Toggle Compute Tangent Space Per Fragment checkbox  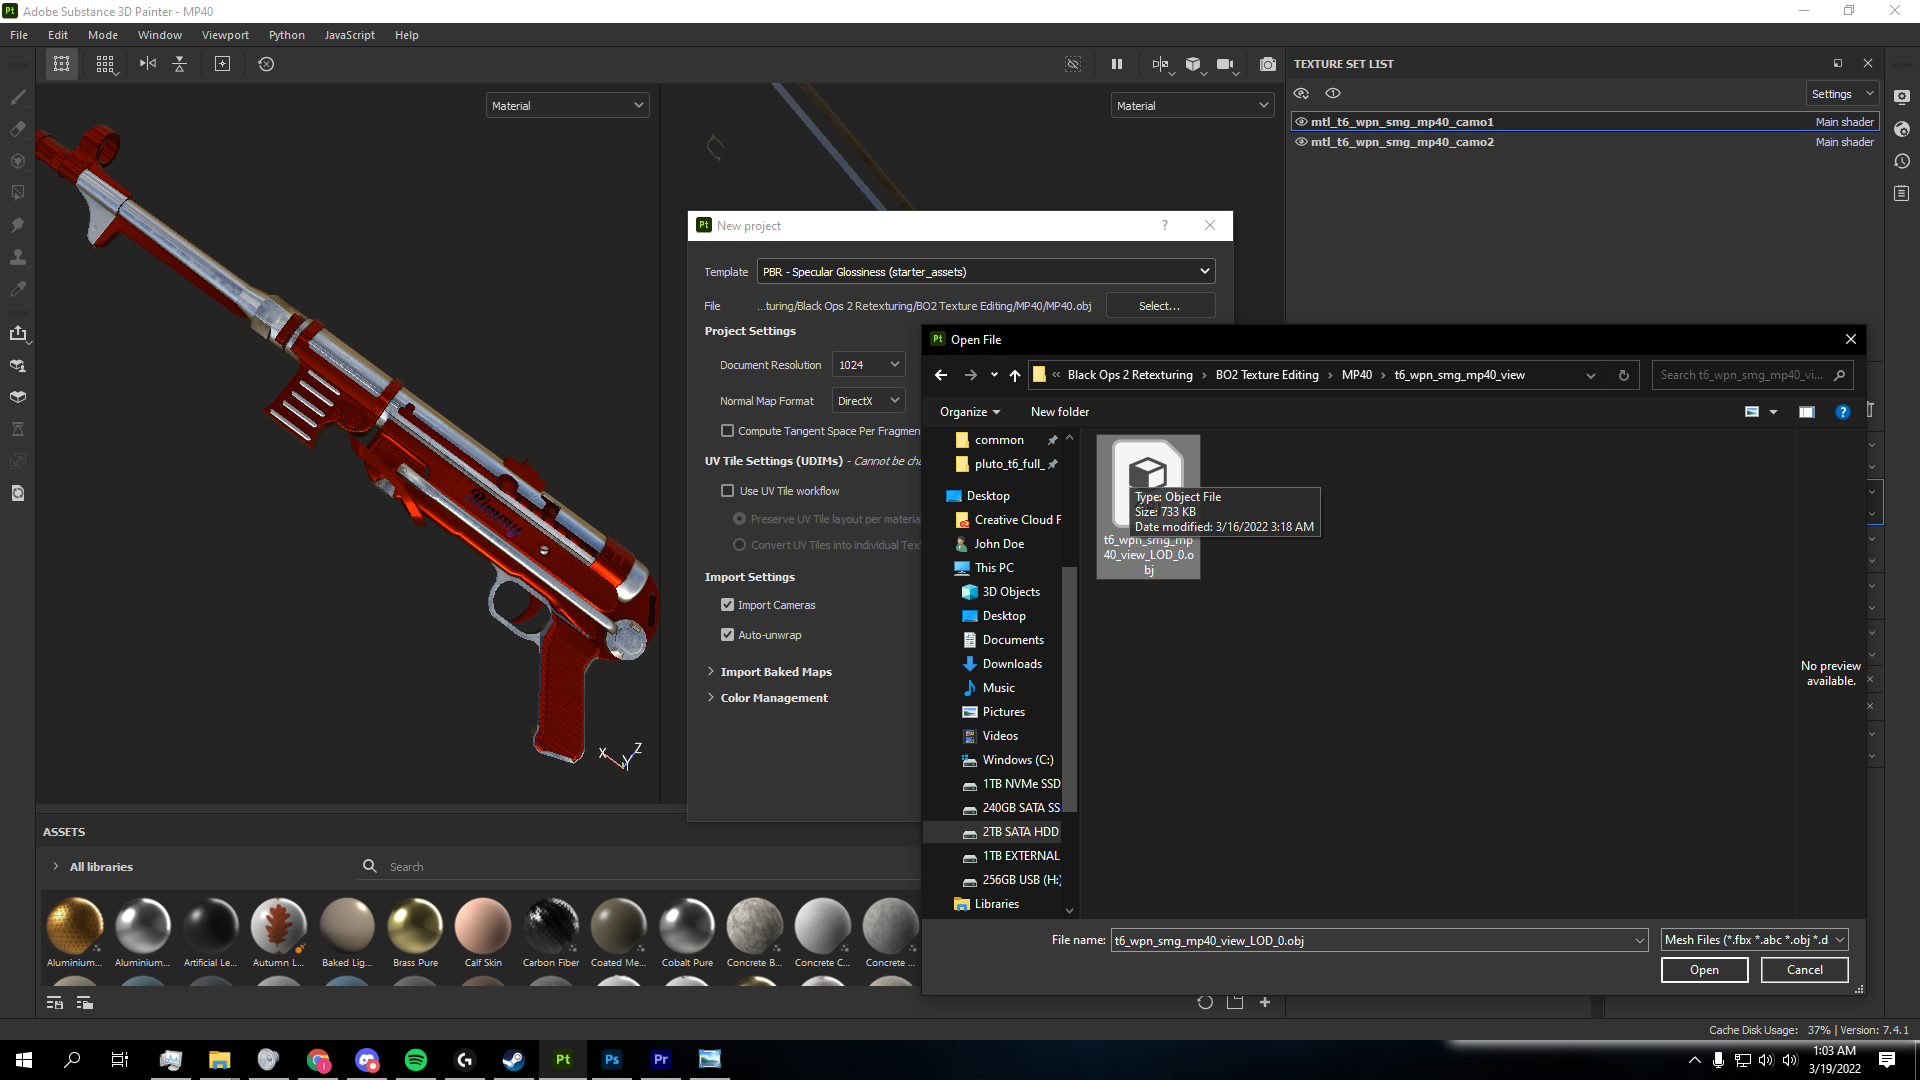pyautogui.click(x=728, y=431)
